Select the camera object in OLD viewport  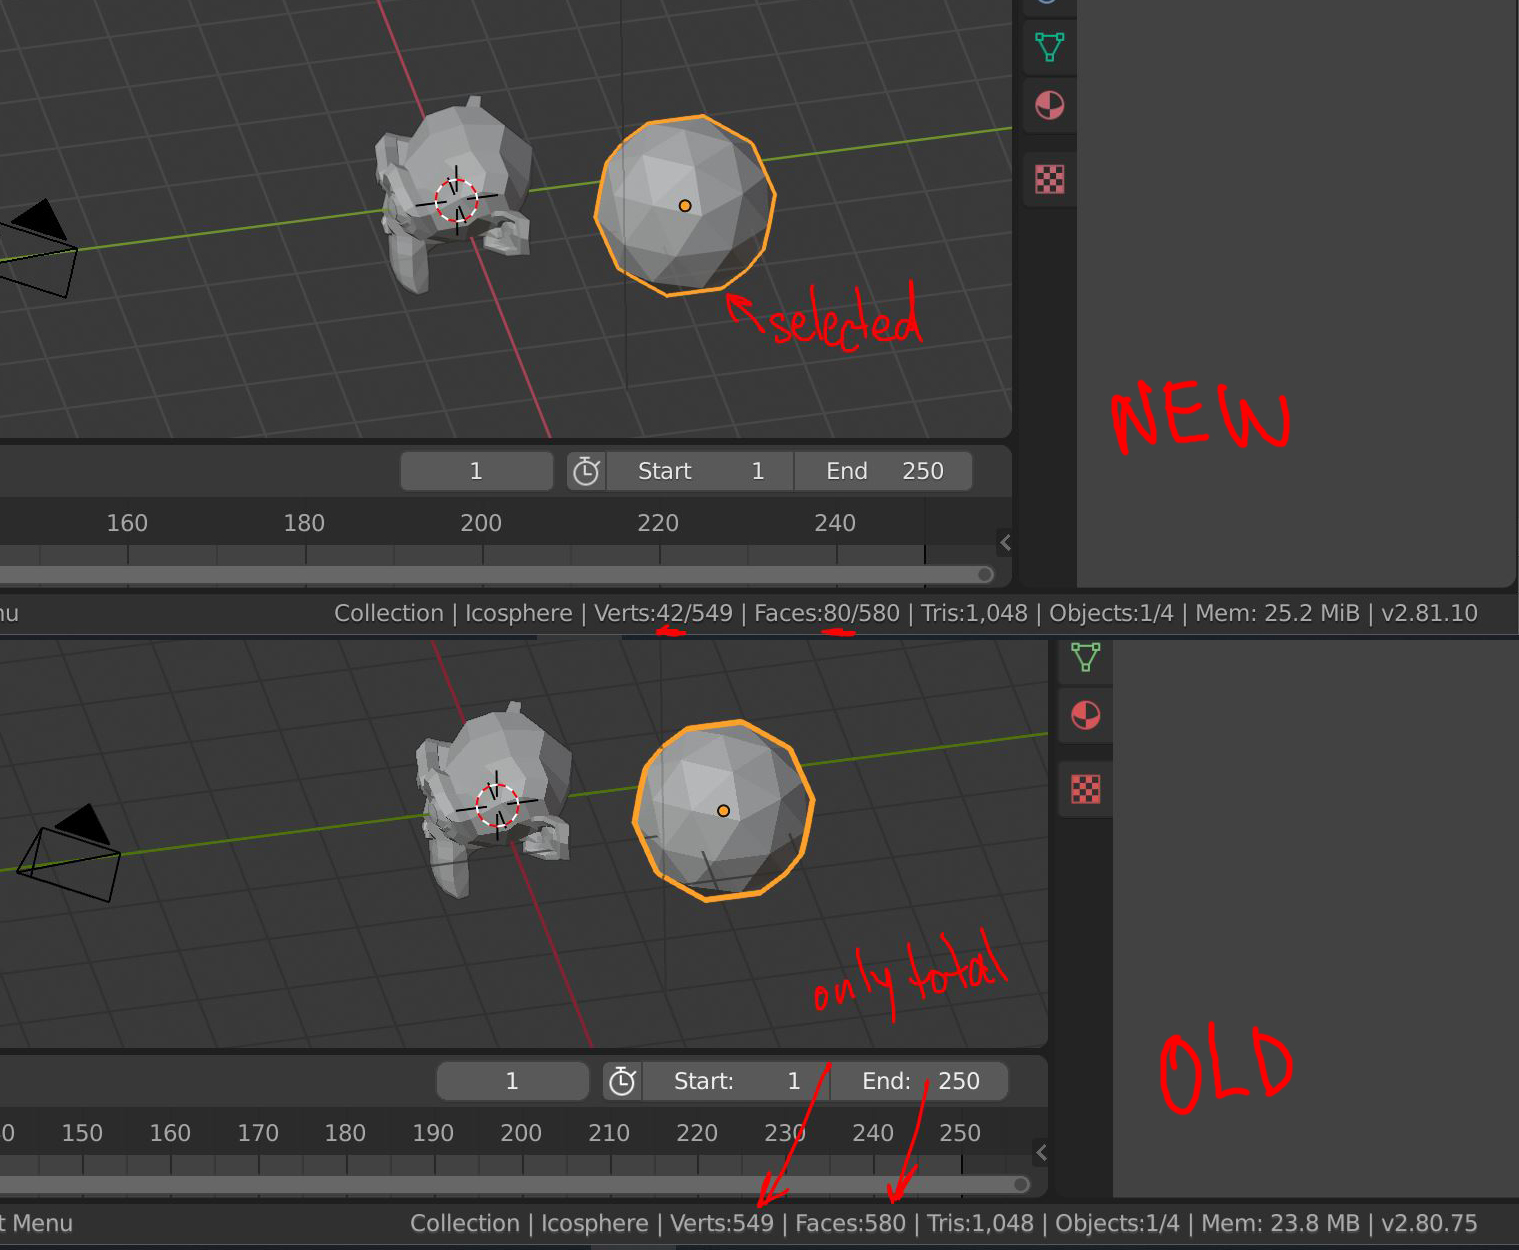(70, 855)
